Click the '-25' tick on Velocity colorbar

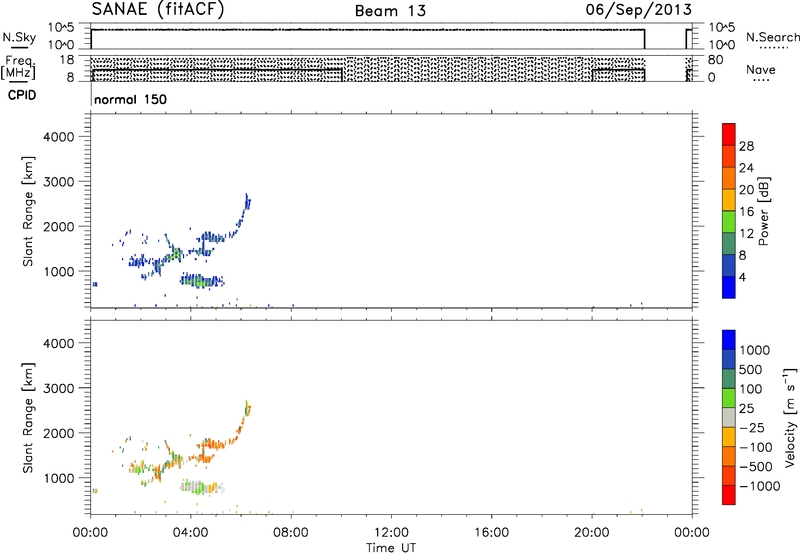752,428
